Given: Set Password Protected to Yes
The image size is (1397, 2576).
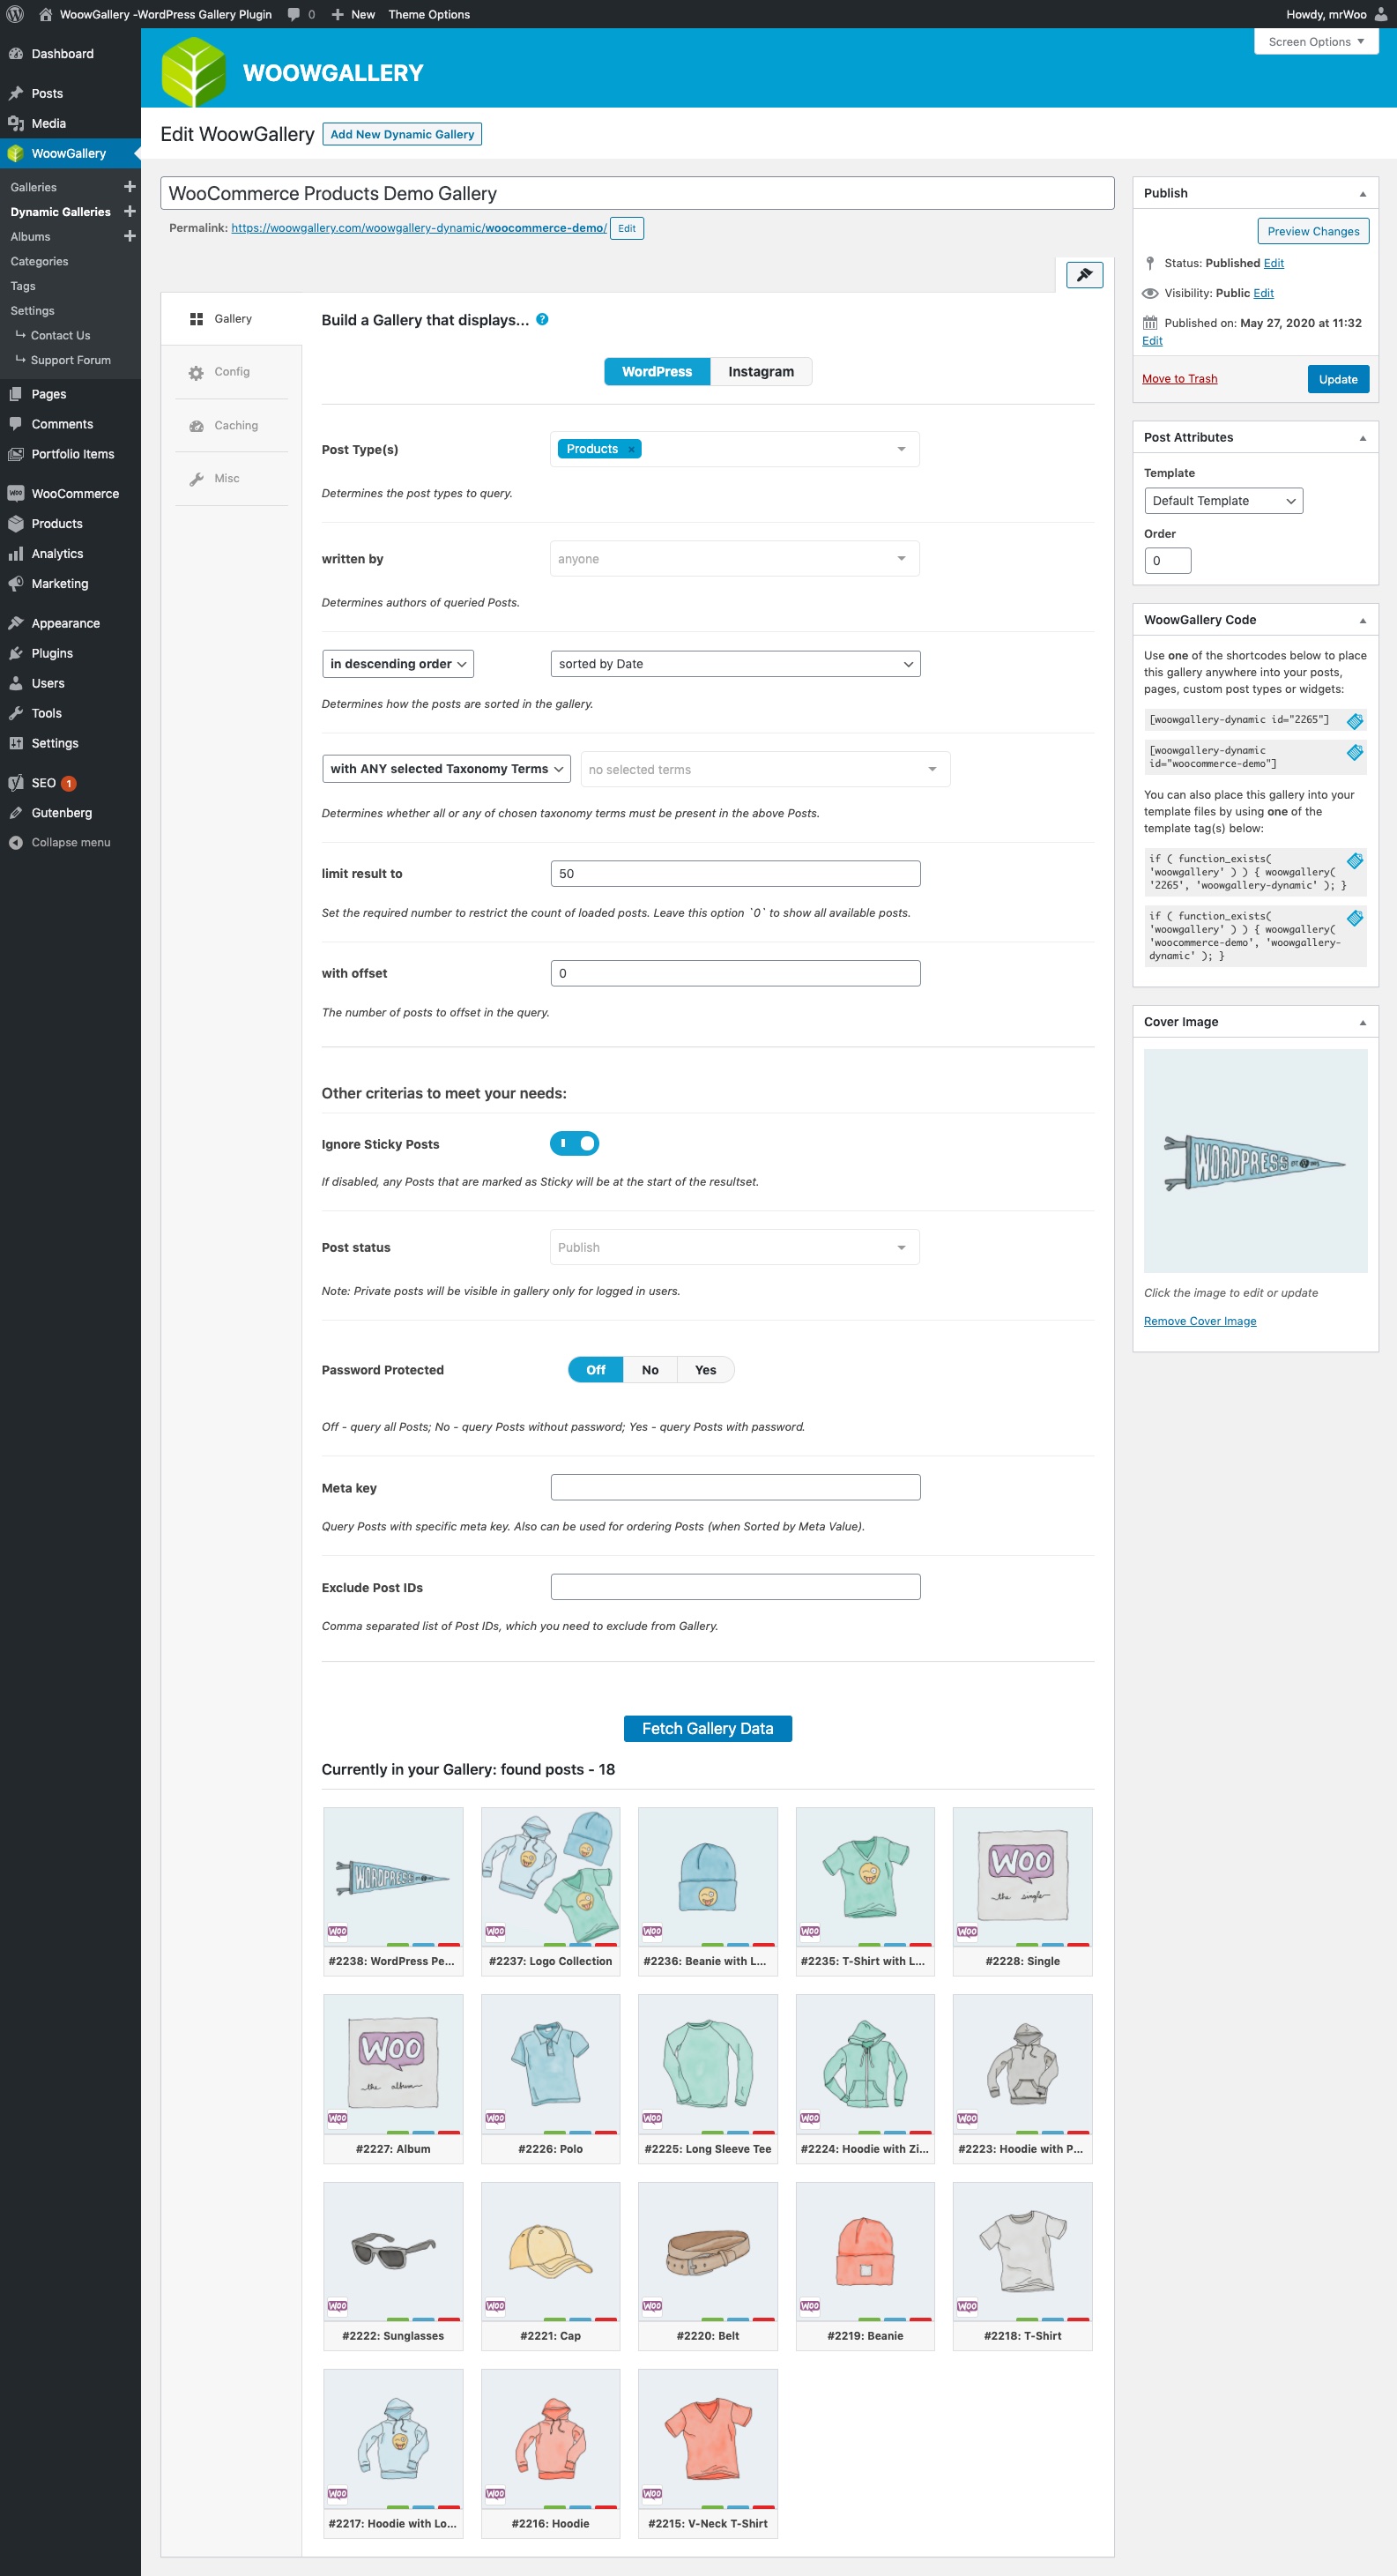Looking at the screenshot, I should (705, 1370).
